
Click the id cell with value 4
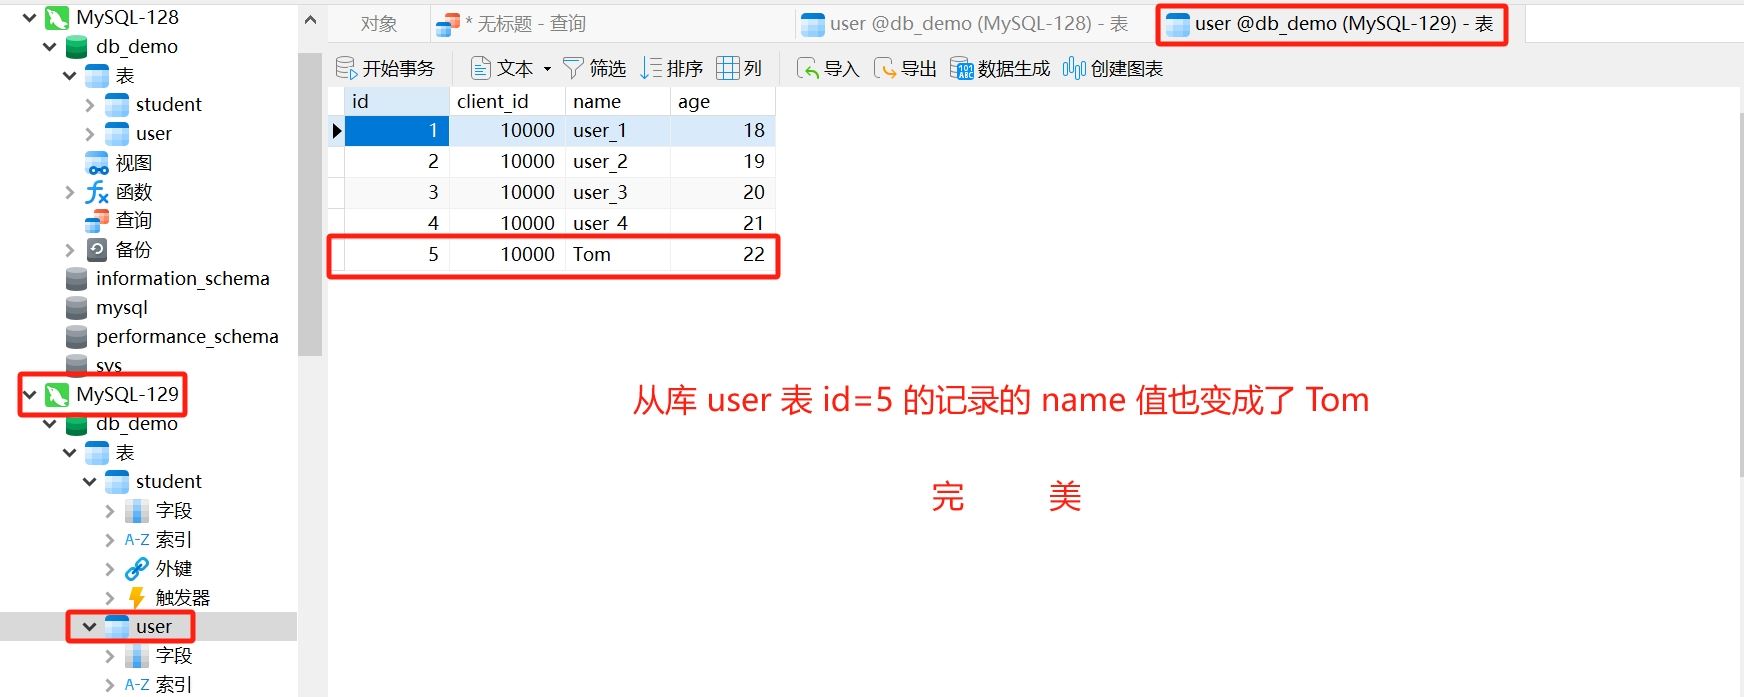[397, 223]
